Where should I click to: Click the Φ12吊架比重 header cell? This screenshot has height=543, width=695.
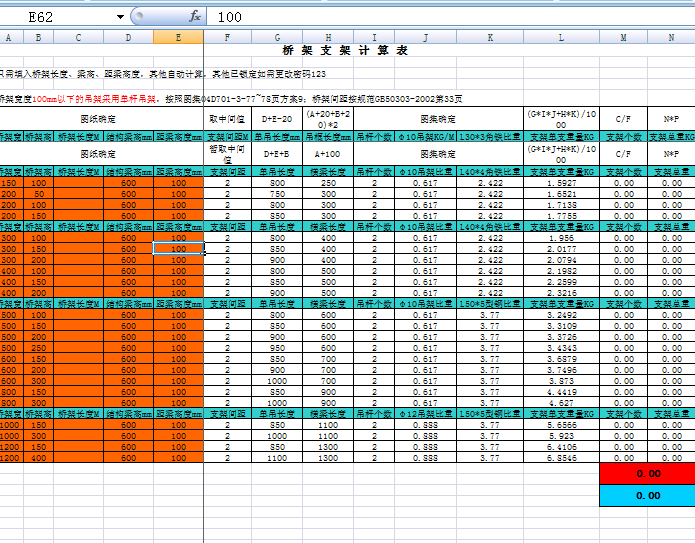tap(426, 414)
